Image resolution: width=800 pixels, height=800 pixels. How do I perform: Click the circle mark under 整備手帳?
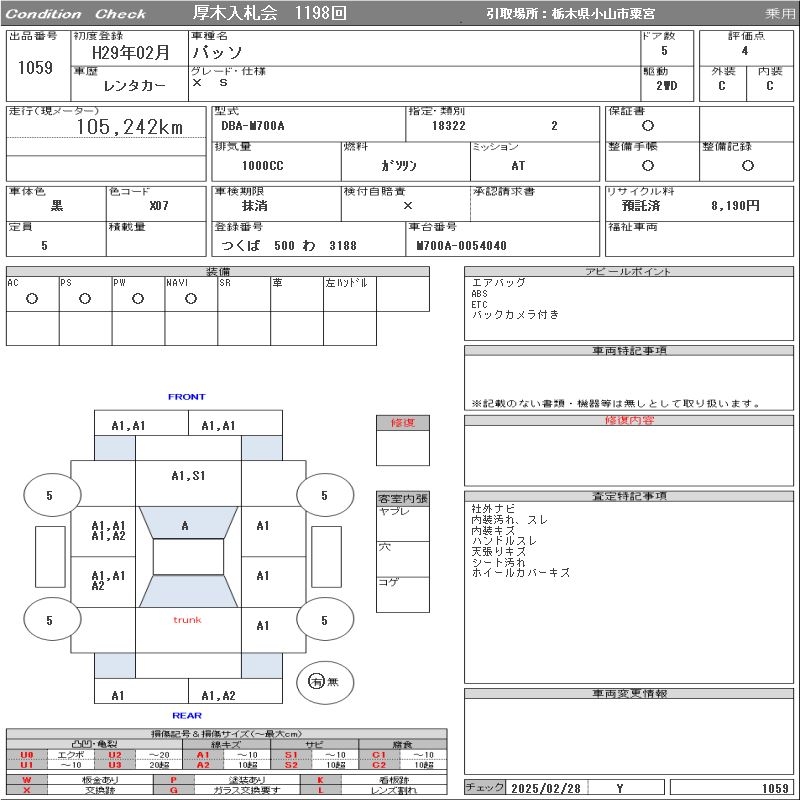(x=648, y=165)
